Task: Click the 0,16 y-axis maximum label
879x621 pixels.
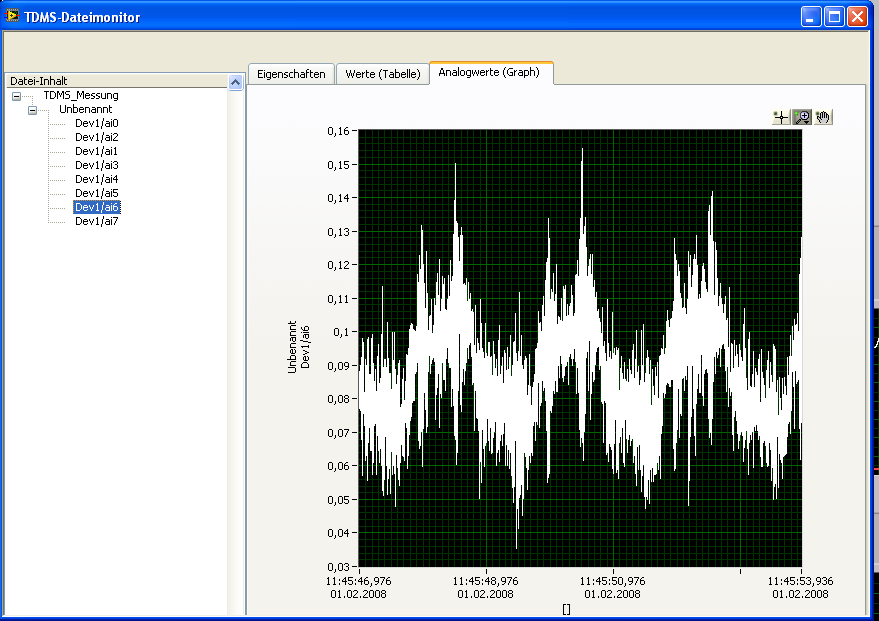Action: [x=340, y=131]
